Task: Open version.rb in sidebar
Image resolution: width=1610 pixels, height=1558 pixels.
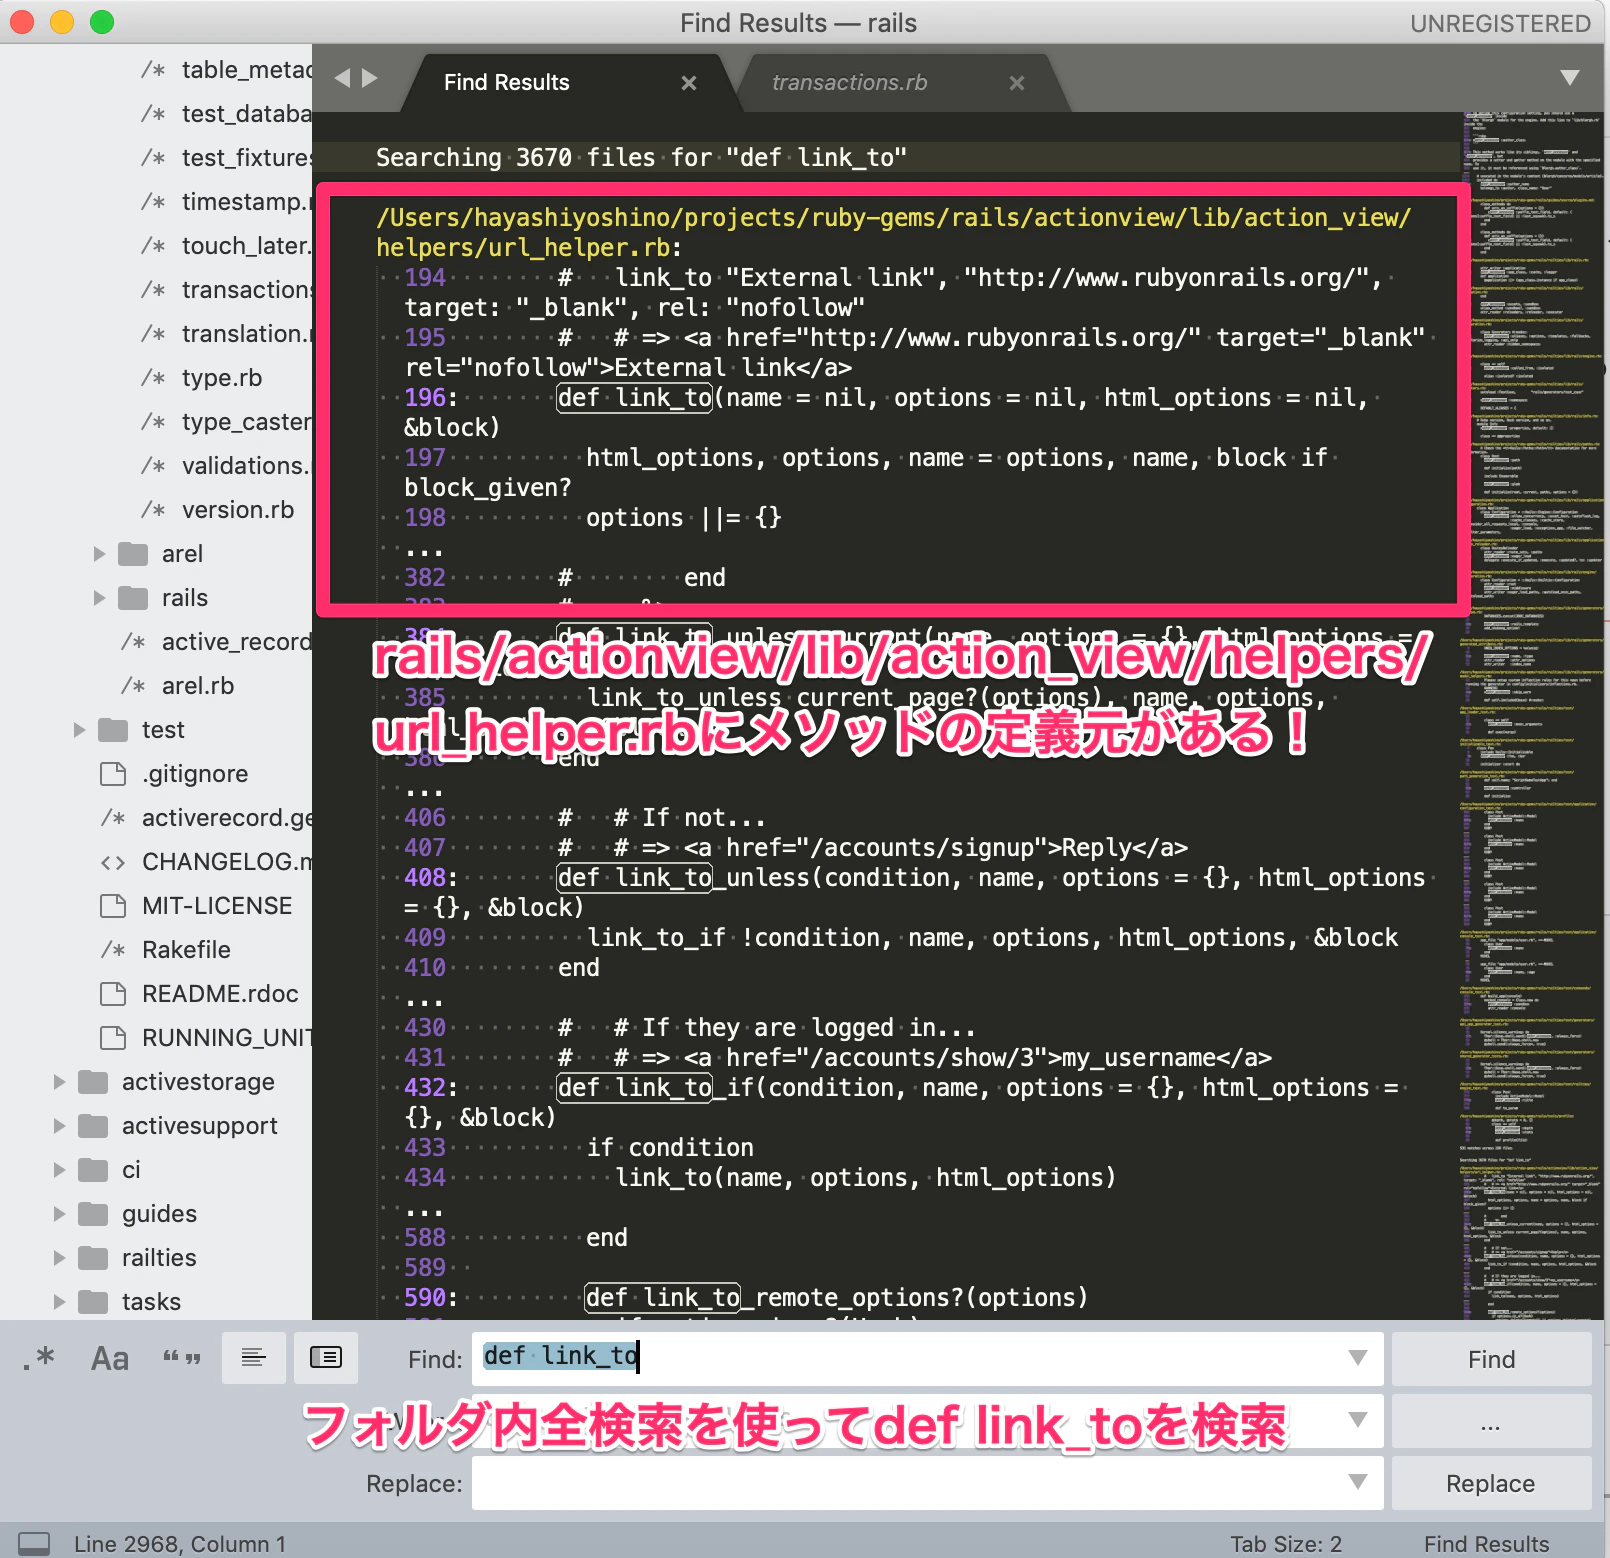Action: [x=238, y=510]
